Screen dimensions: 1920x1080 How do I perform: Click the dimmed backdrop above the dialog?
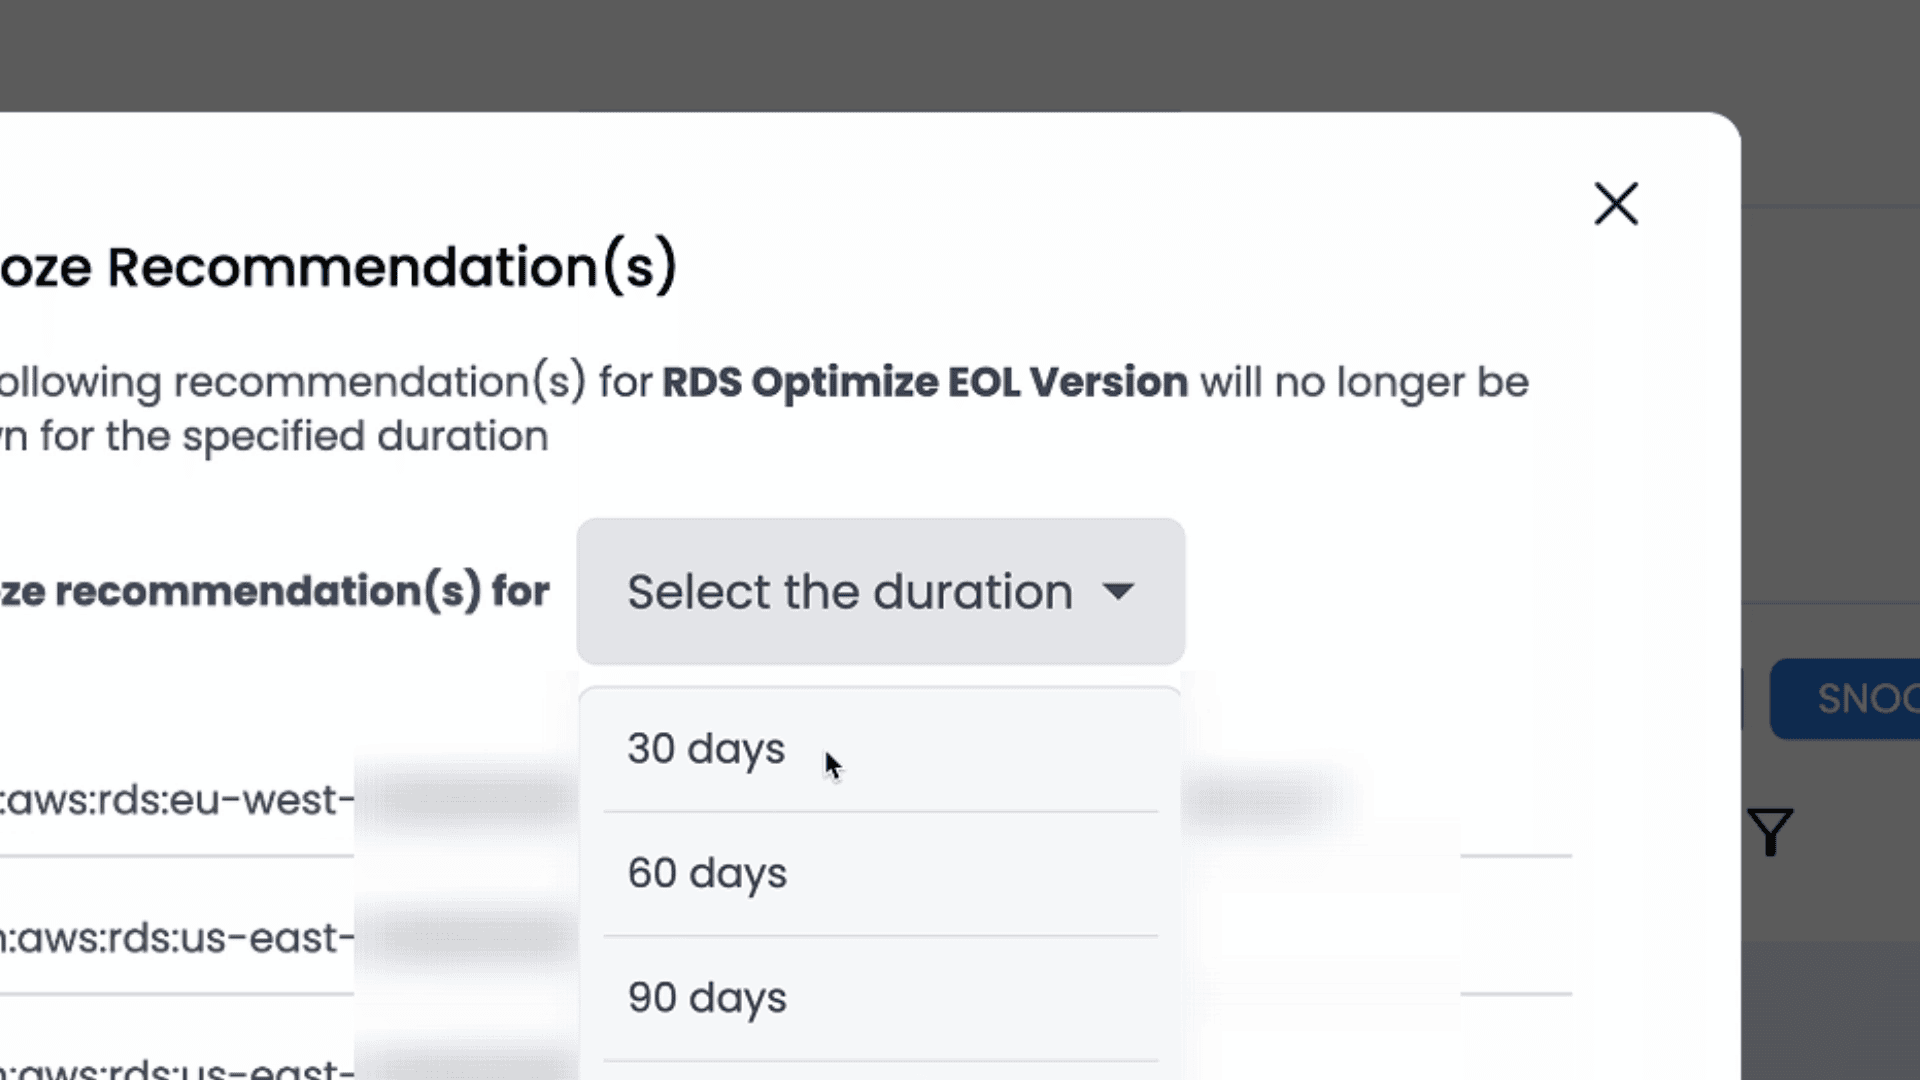pyautogui.click(x=960, y=55)
